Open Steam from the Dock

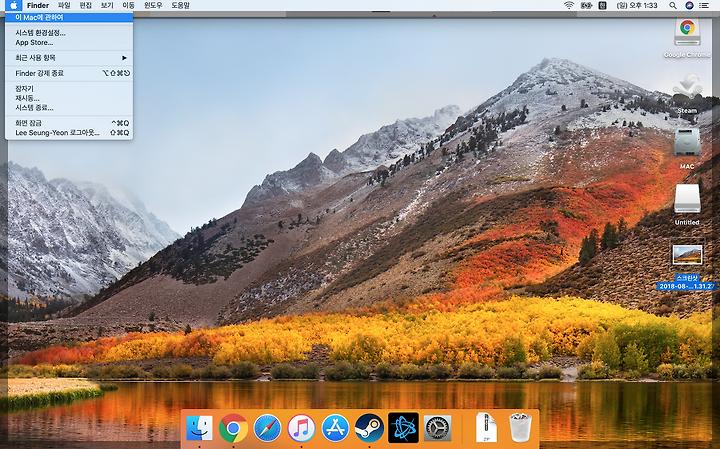click(369, 428)
